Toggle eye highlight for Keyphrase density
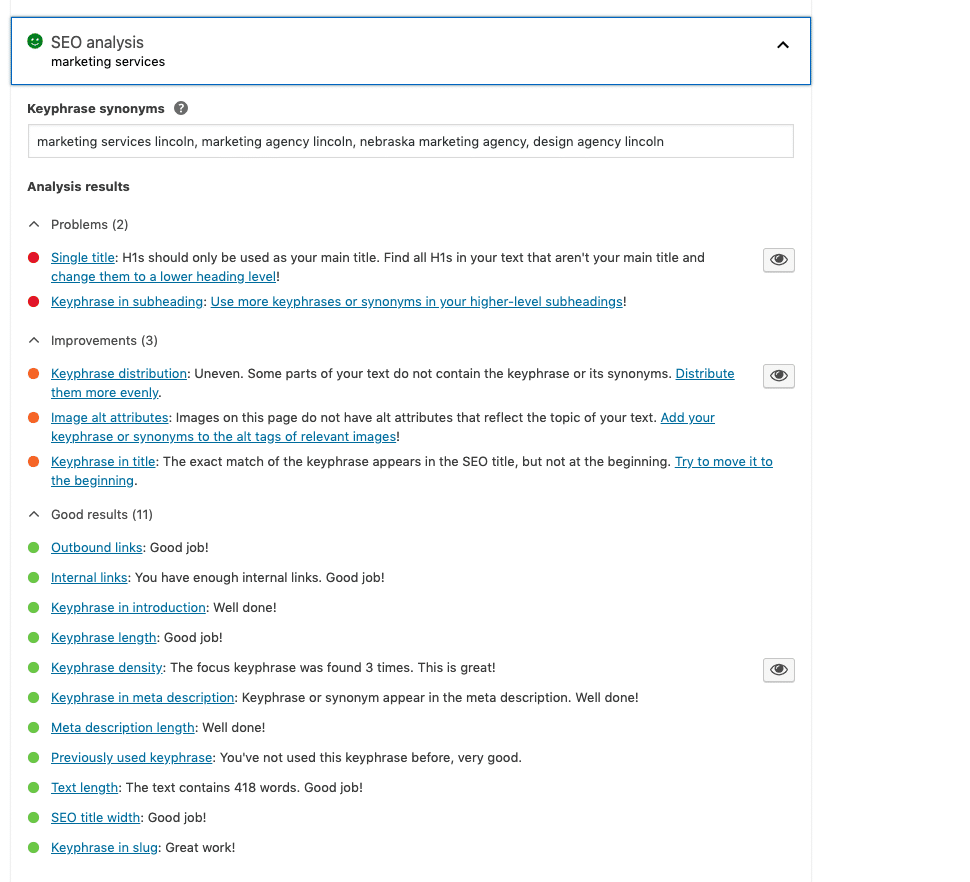The height and width of the screenshot is (882, 970). [x=778, y=670]
